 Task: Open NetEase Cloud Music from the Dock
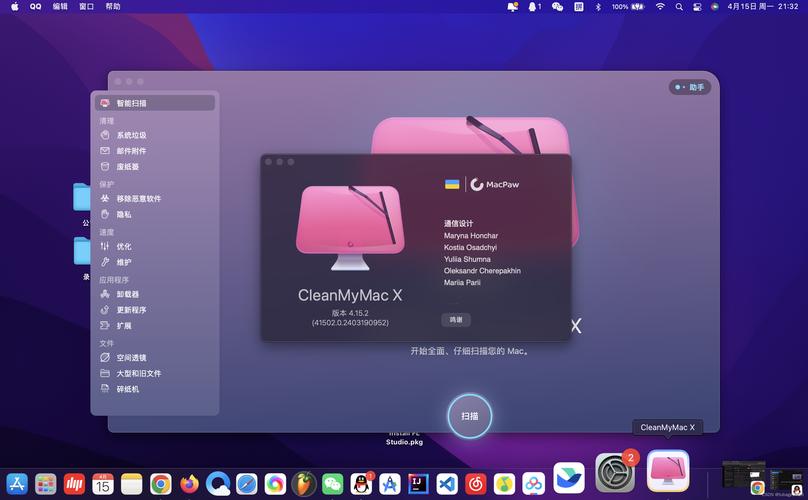tap(476, 484)
